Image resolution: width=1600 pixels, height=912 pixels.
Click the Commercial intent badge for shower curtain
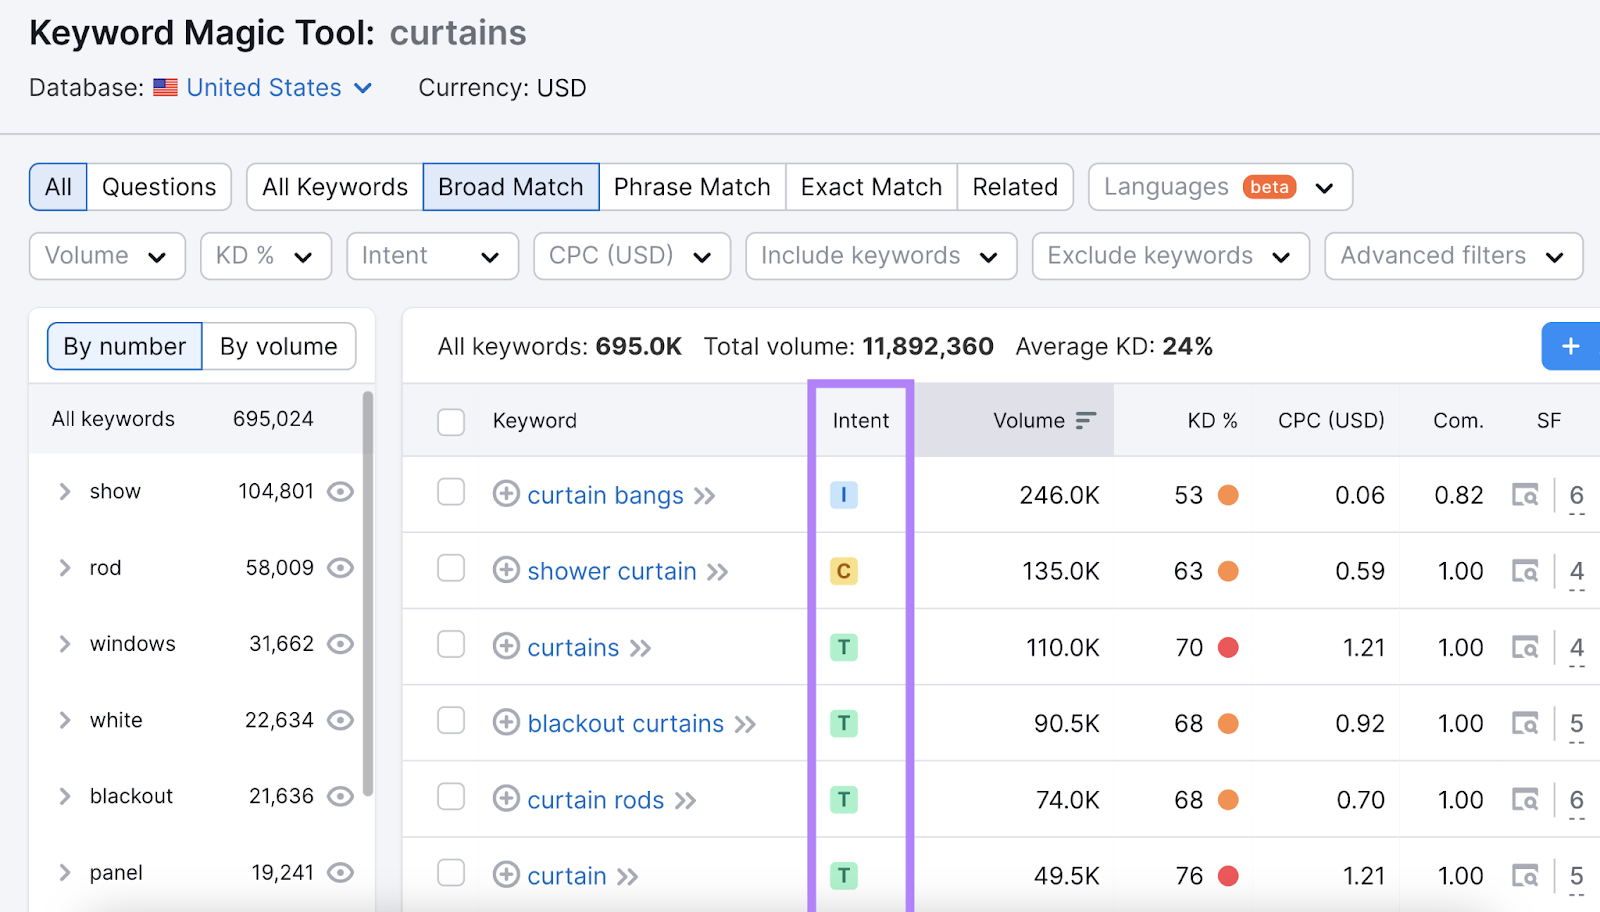point(844,571)
